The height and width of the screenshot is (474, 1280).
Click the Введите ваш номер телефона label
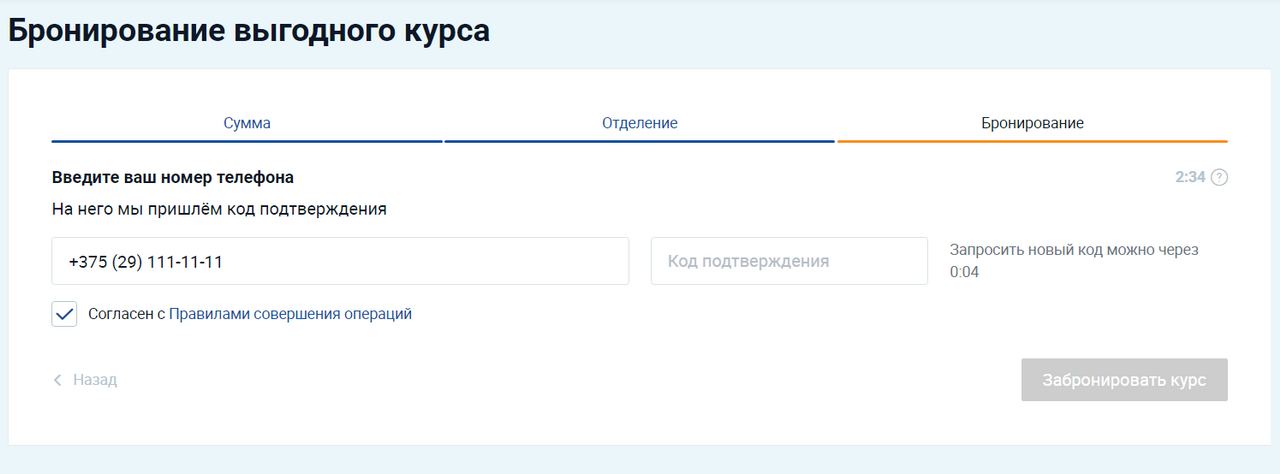coord(173,178)
